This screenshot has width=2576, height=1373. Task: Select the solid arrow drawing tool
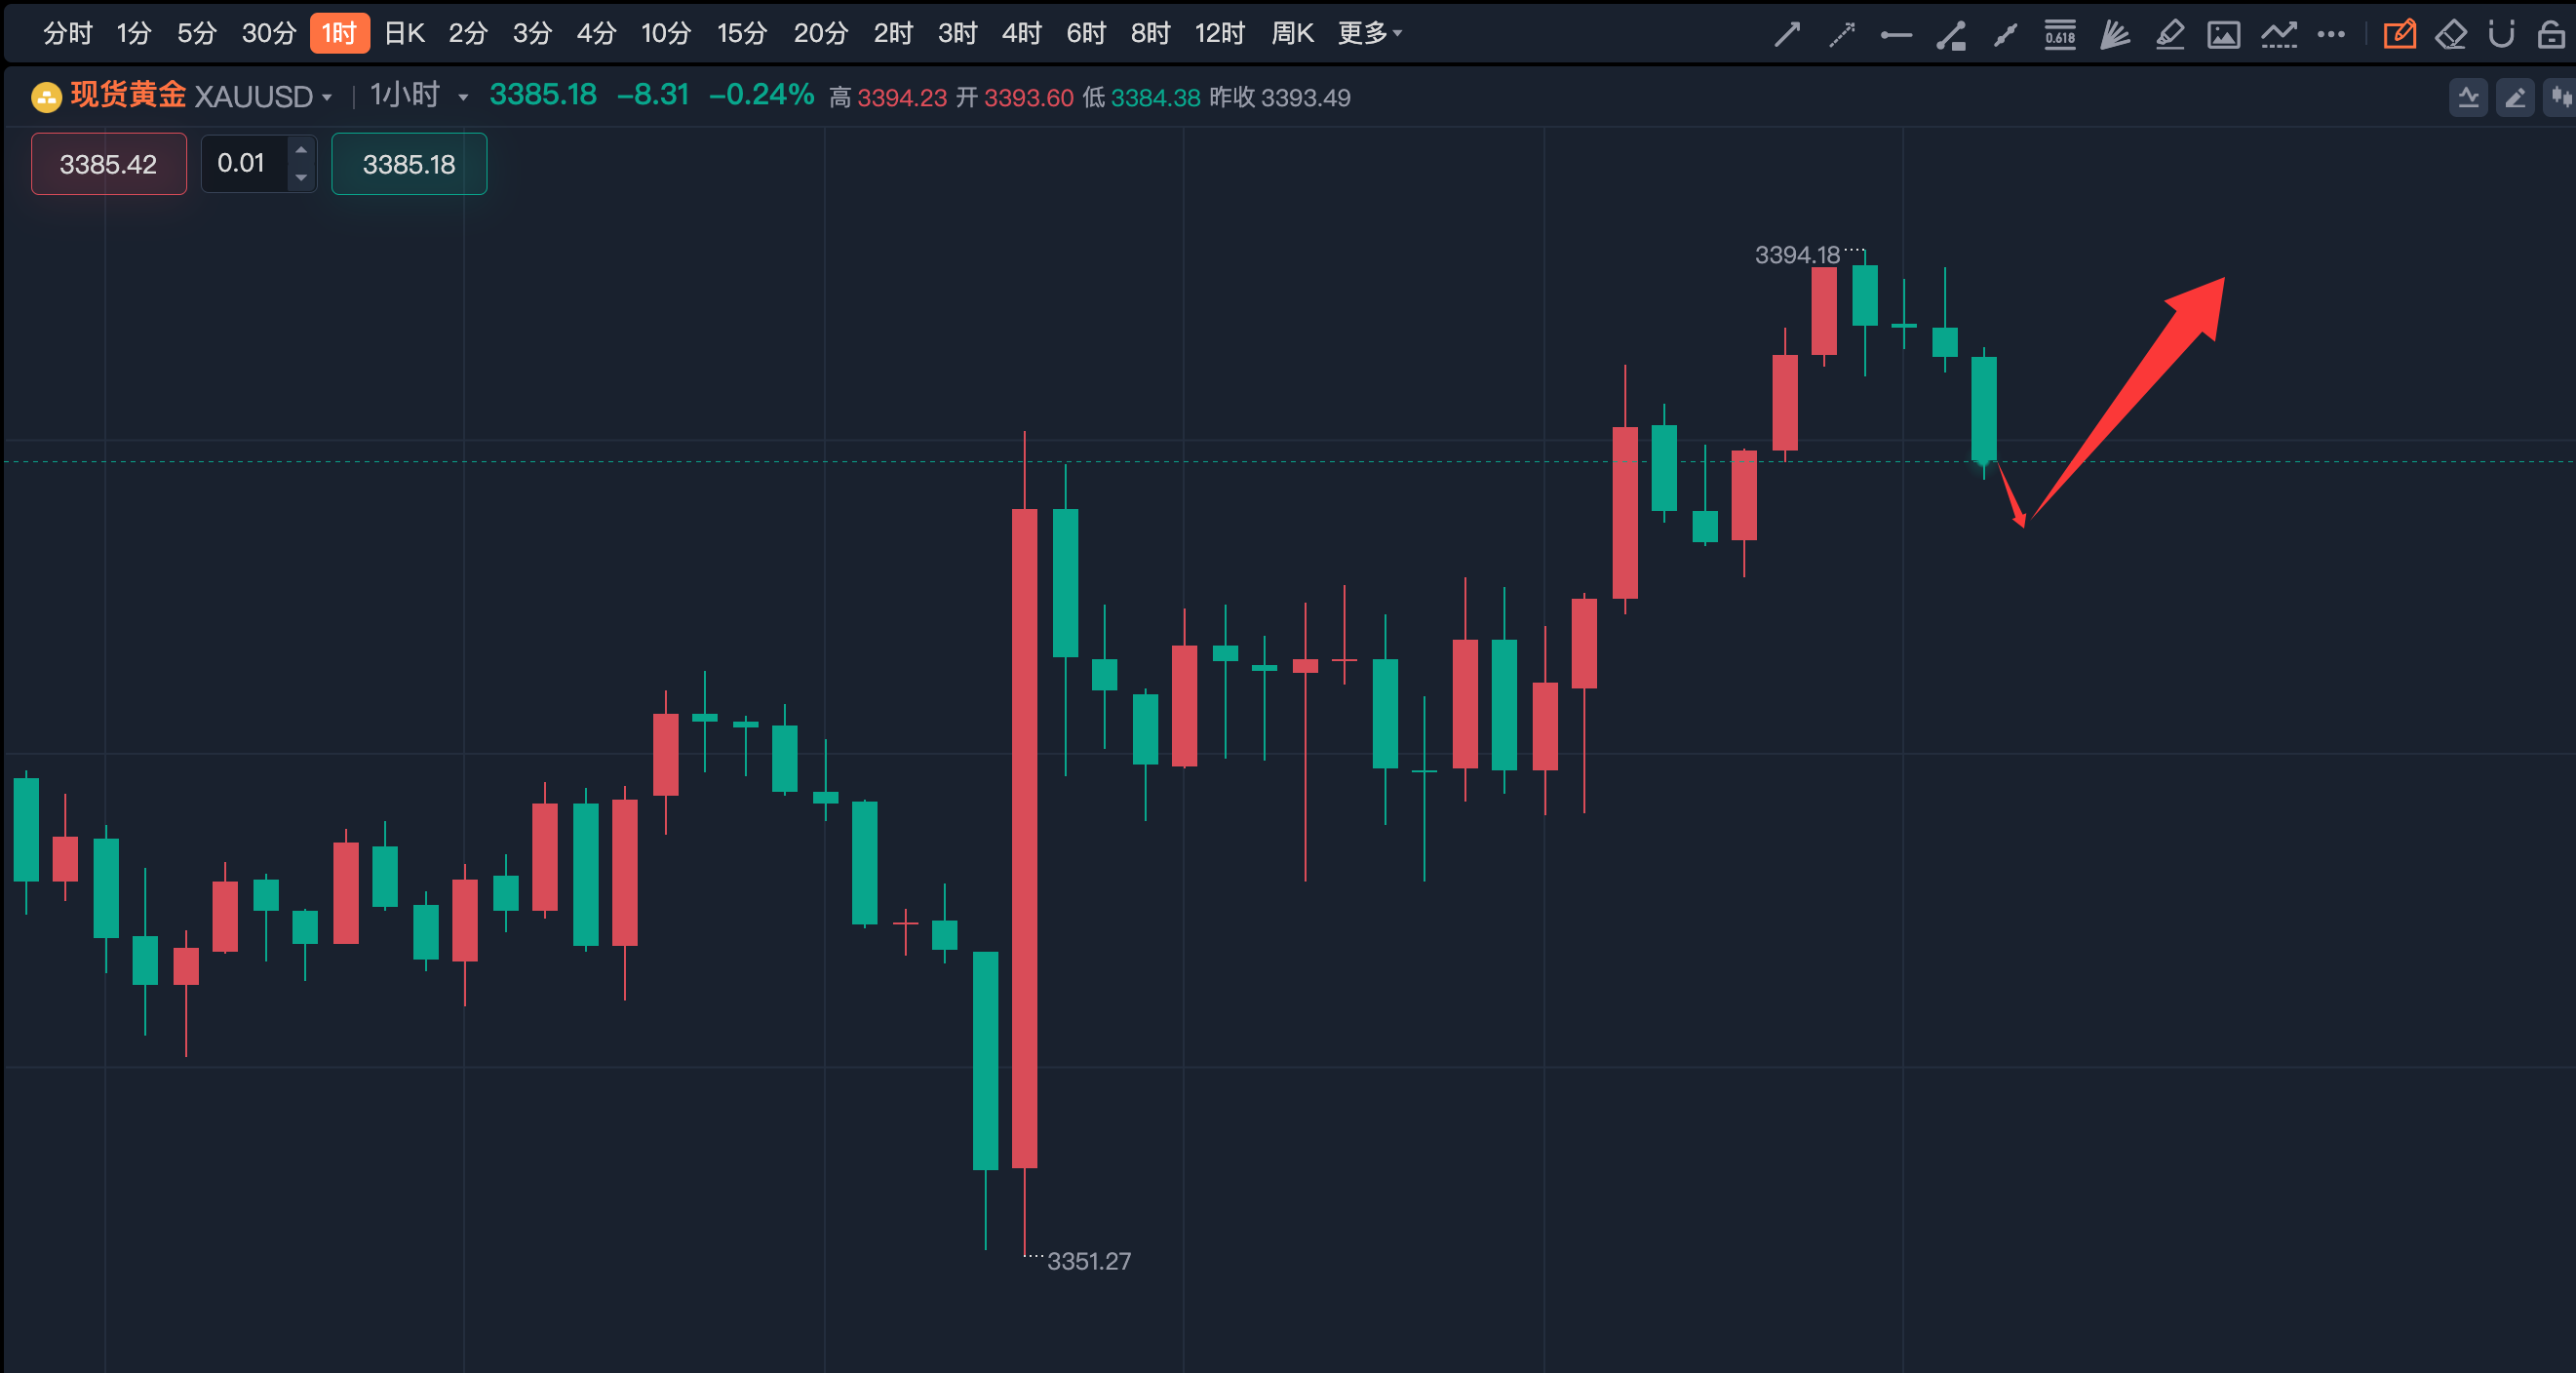tap(1787, 35)
